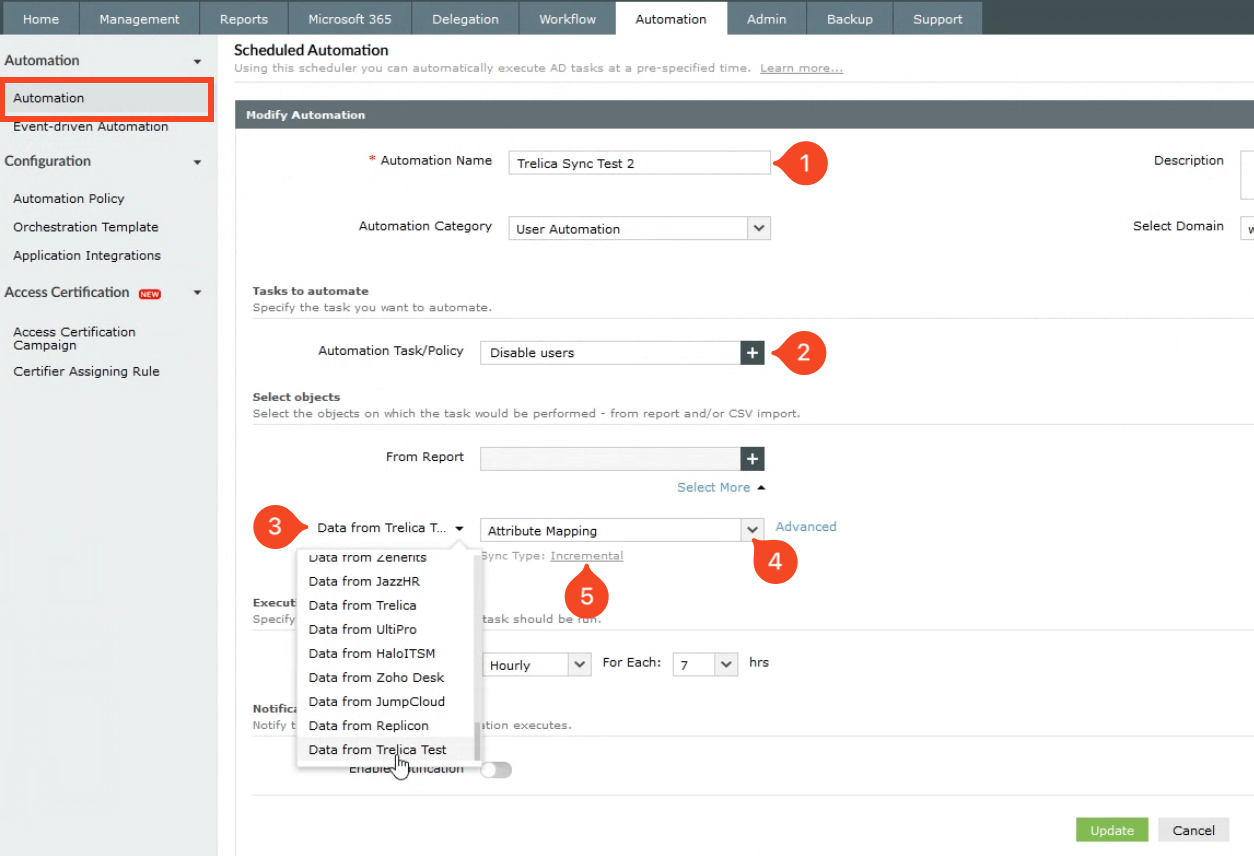Open the Reports tab
Screen dimensions: 1254x856
pyautogui.click(x=244, y=19)
